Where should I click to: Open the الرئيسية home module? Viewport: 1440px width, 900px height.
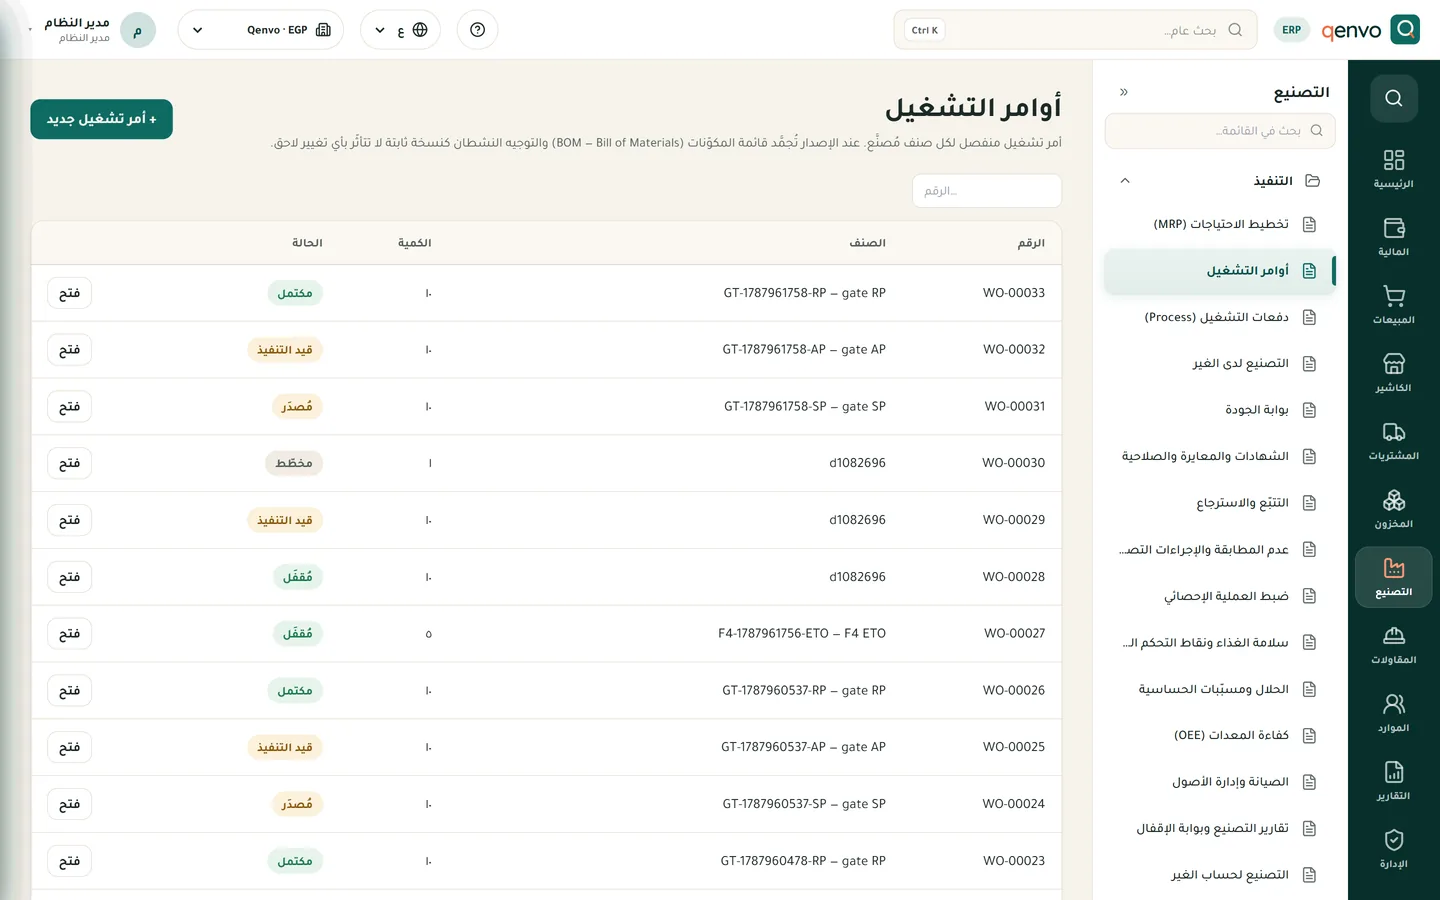point(1394,169)
